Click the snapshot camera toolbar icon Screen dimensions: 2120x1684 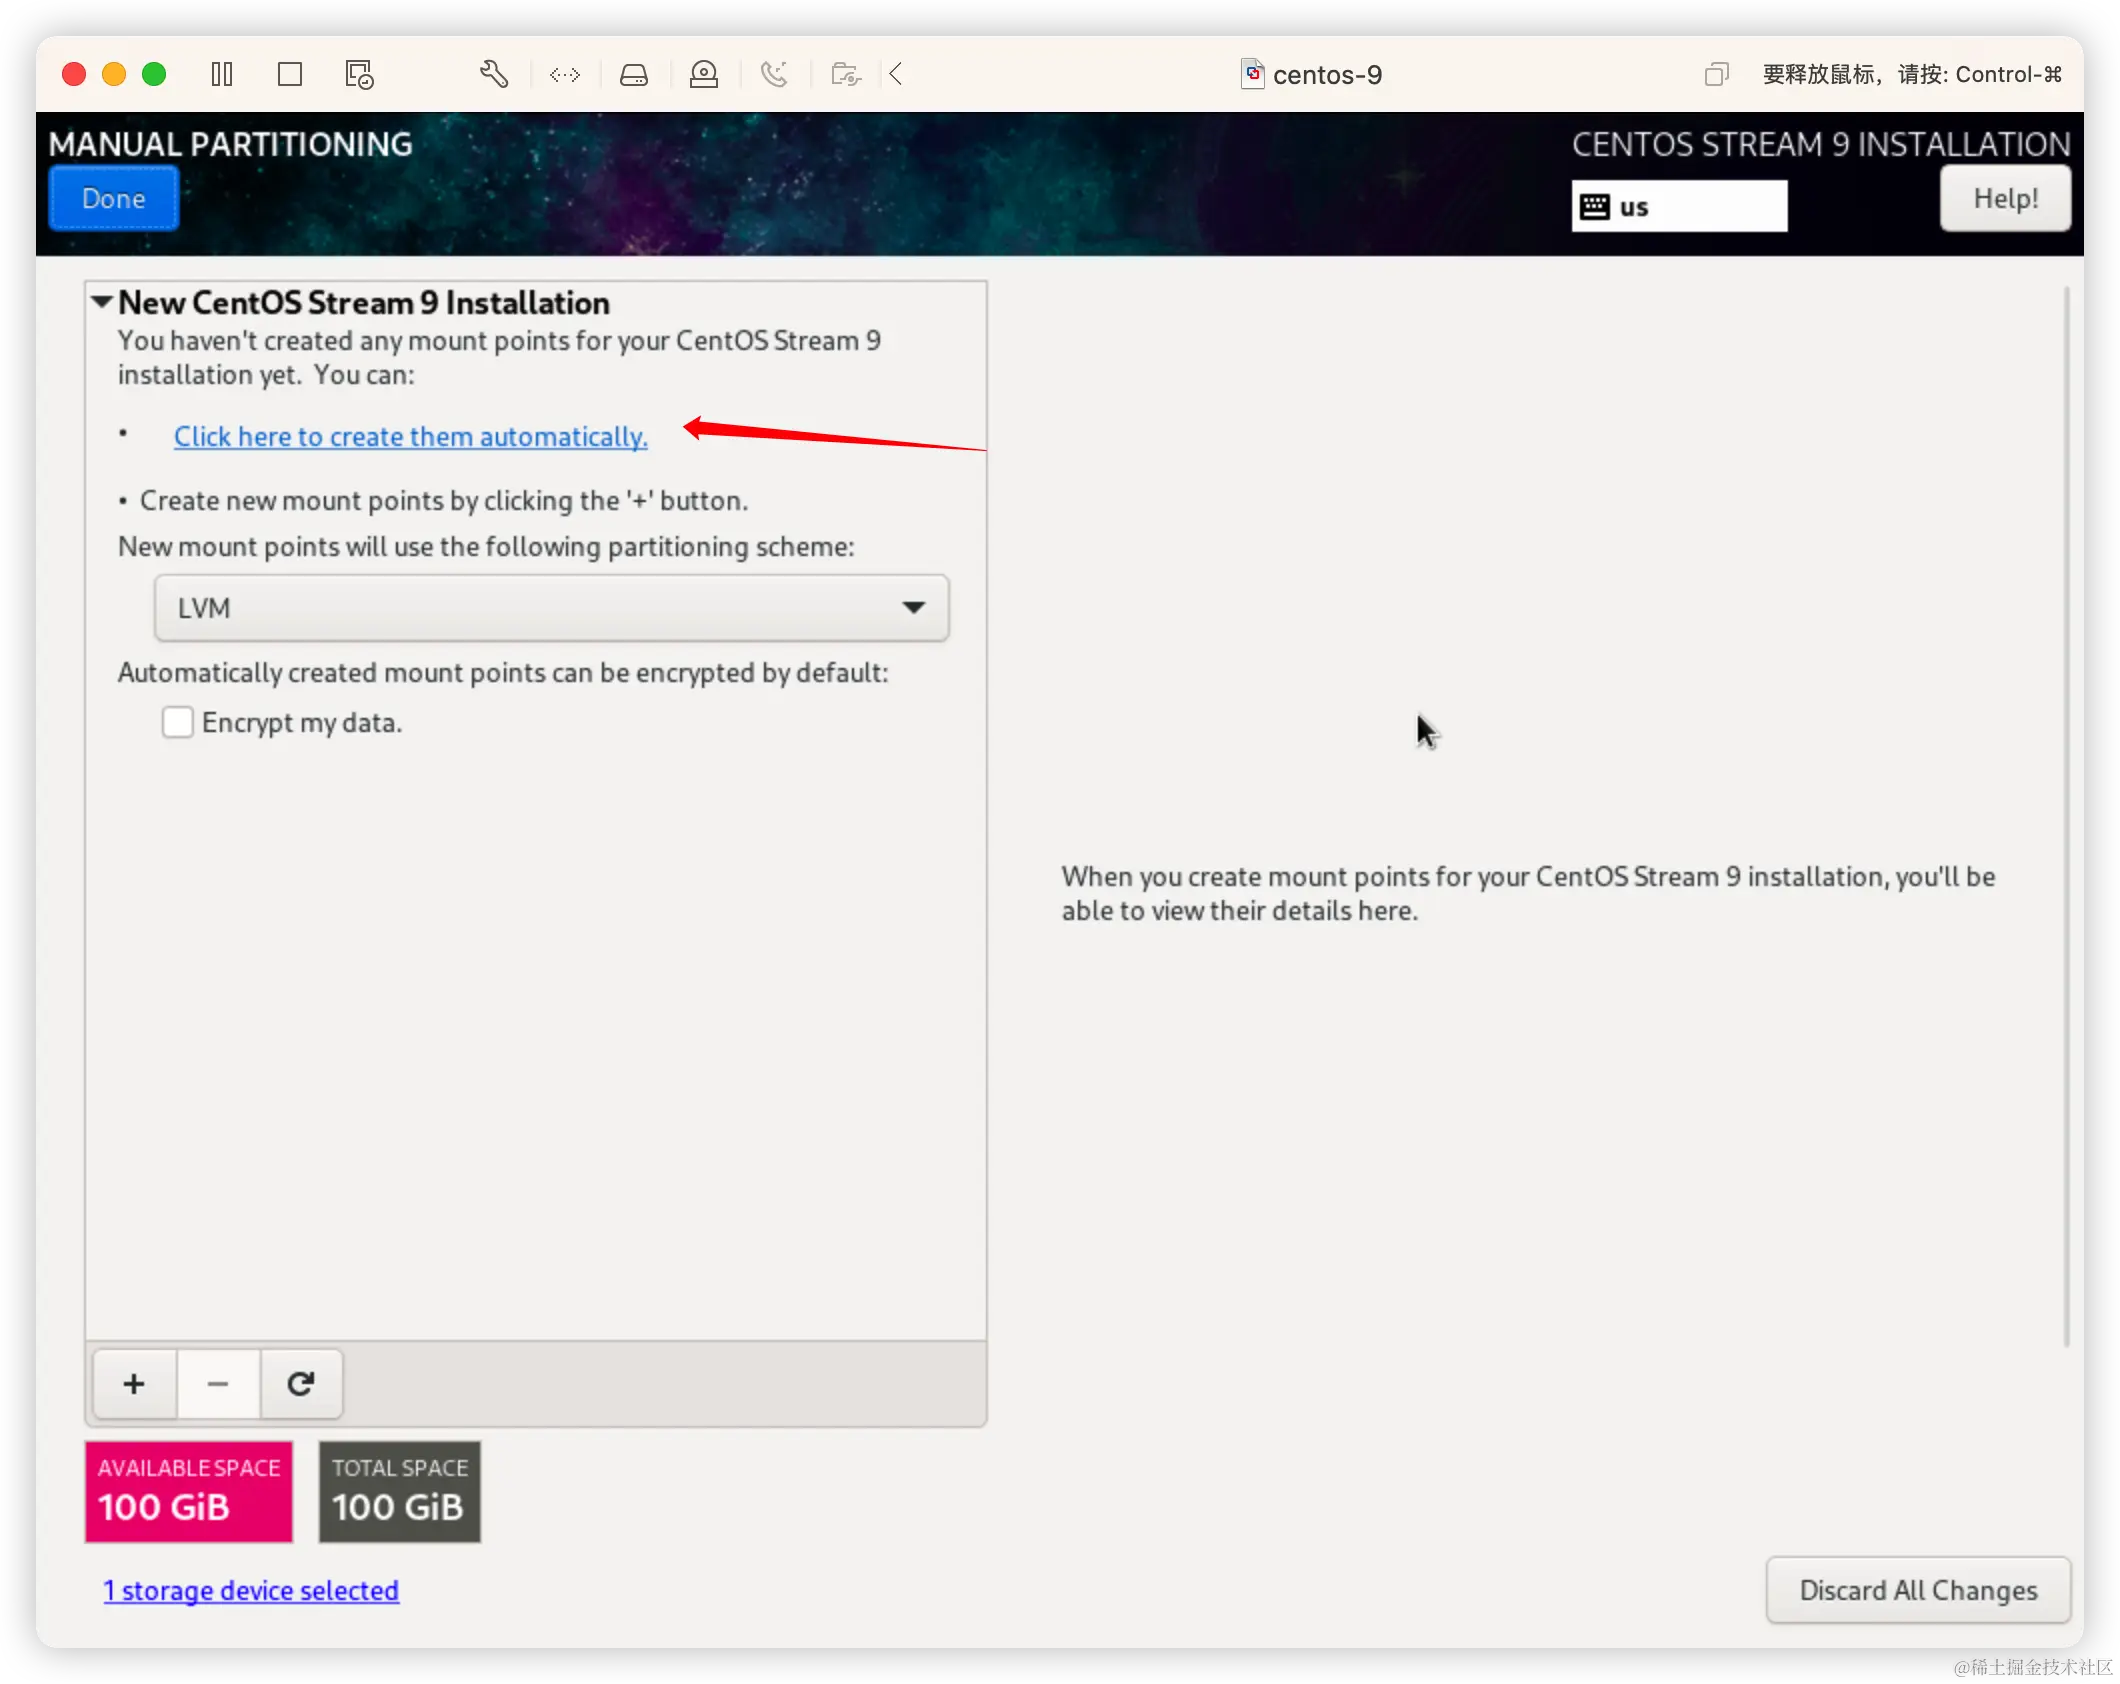click(845, 74)
